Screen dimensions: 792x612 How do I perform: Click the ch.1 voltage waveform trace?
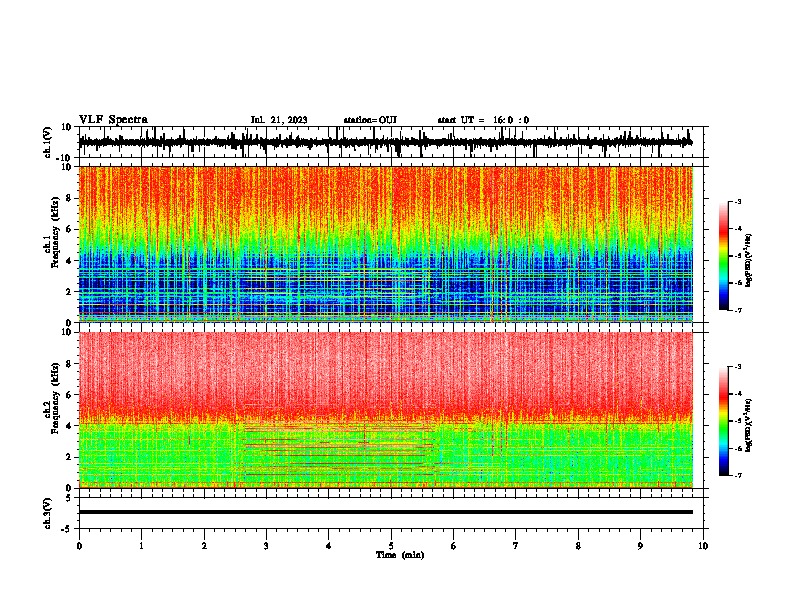coord(386,142)
